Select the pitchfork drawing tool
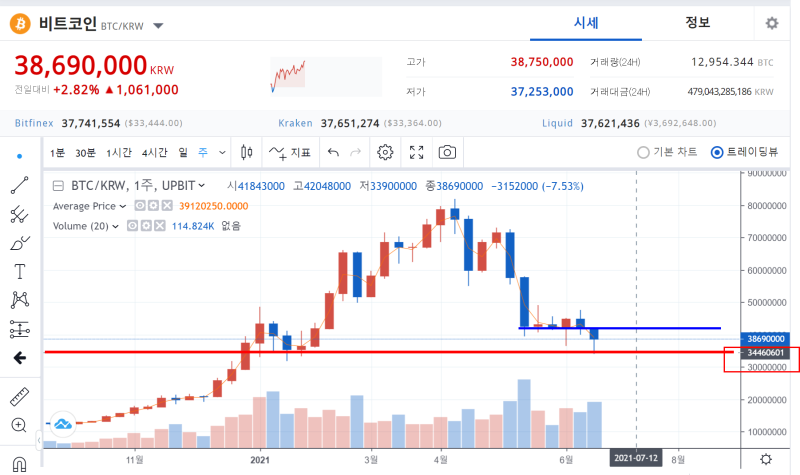 (x=19, y=214)
